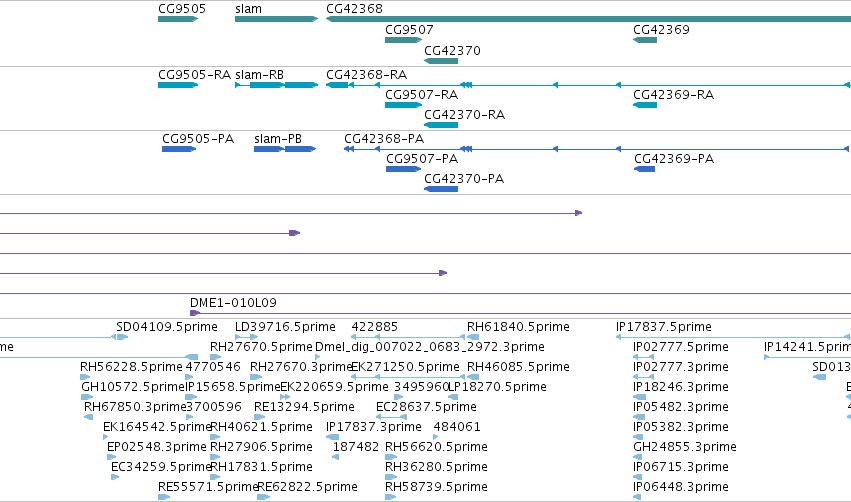This screenshot has height=502, width=851.
Task: Select EST RE62822.5prime
Action: [x=307, y=487]
